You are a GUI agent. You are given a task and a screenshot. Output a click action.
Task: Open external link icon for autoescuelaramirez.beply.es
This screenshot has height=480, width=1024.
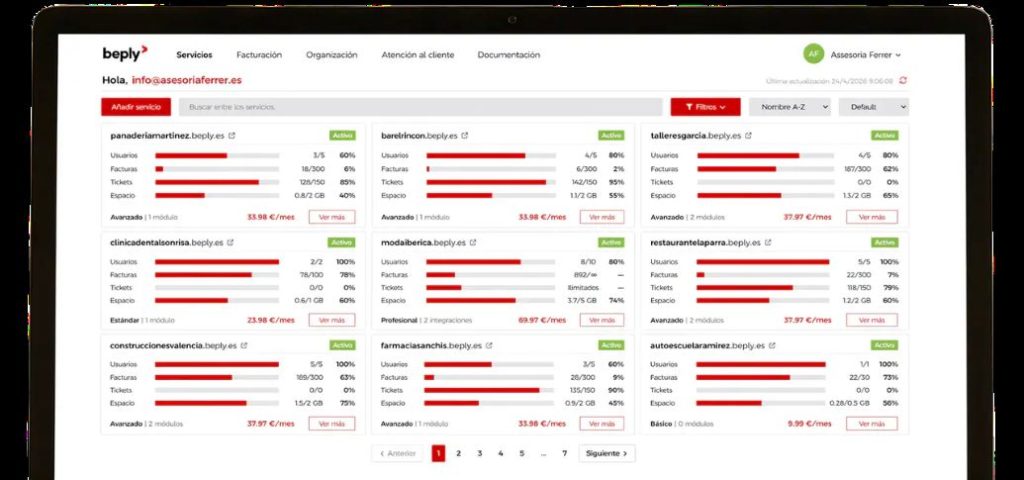coord(772,345)
